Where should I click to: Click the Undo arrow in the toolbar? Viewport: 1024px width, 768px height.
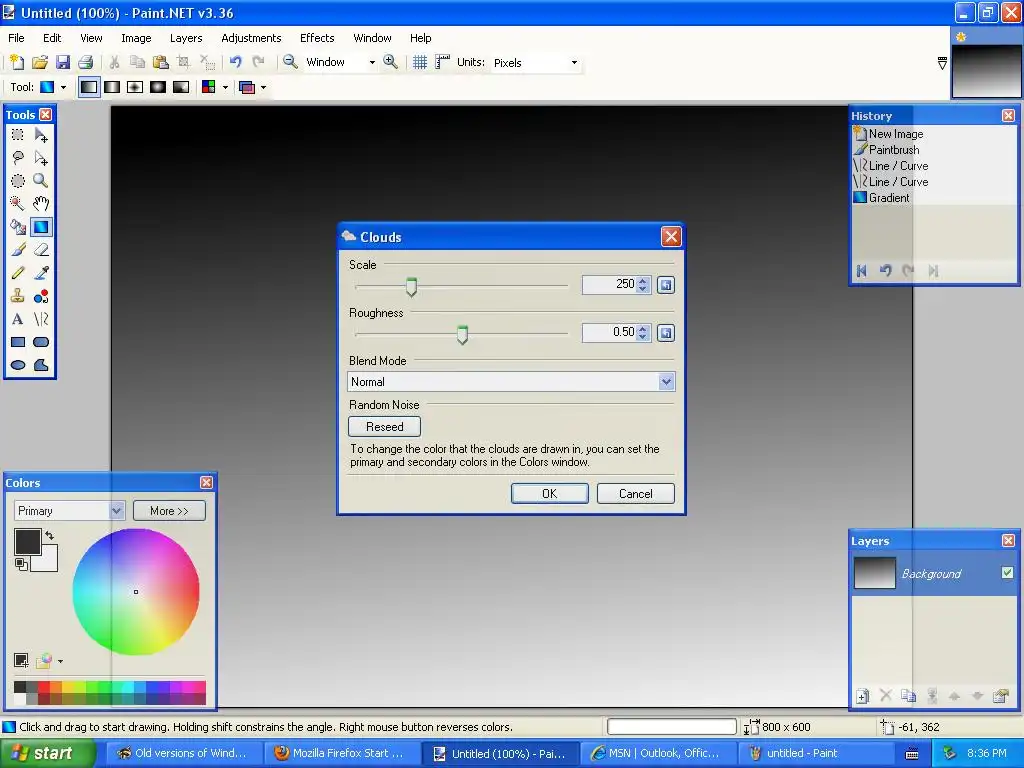coord(236,62)
